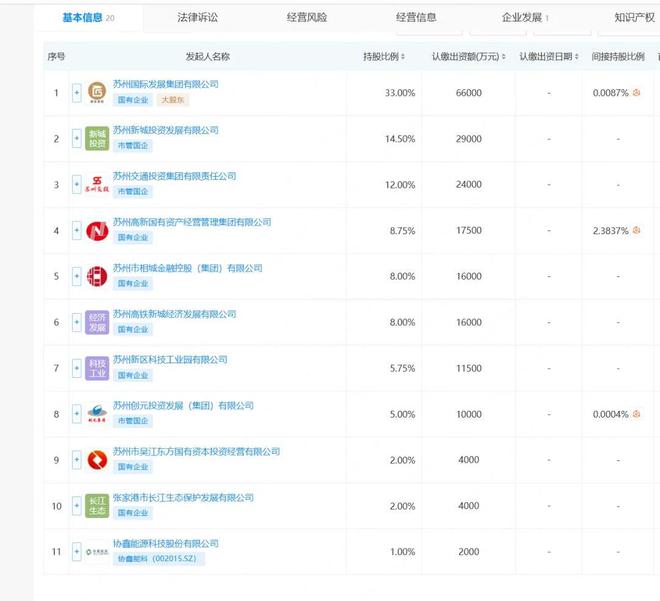Open 苏州新区科技工业园有限公司 link
660x601 pixels.
[170, 360]
